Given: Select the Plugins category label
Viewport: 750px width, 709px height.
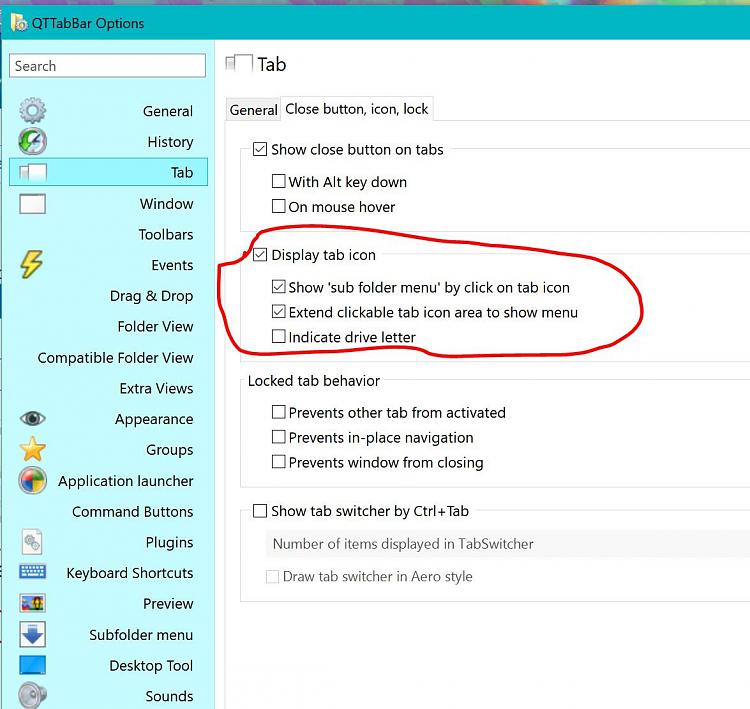Looking at the screenshot, I should pos(169,543).
